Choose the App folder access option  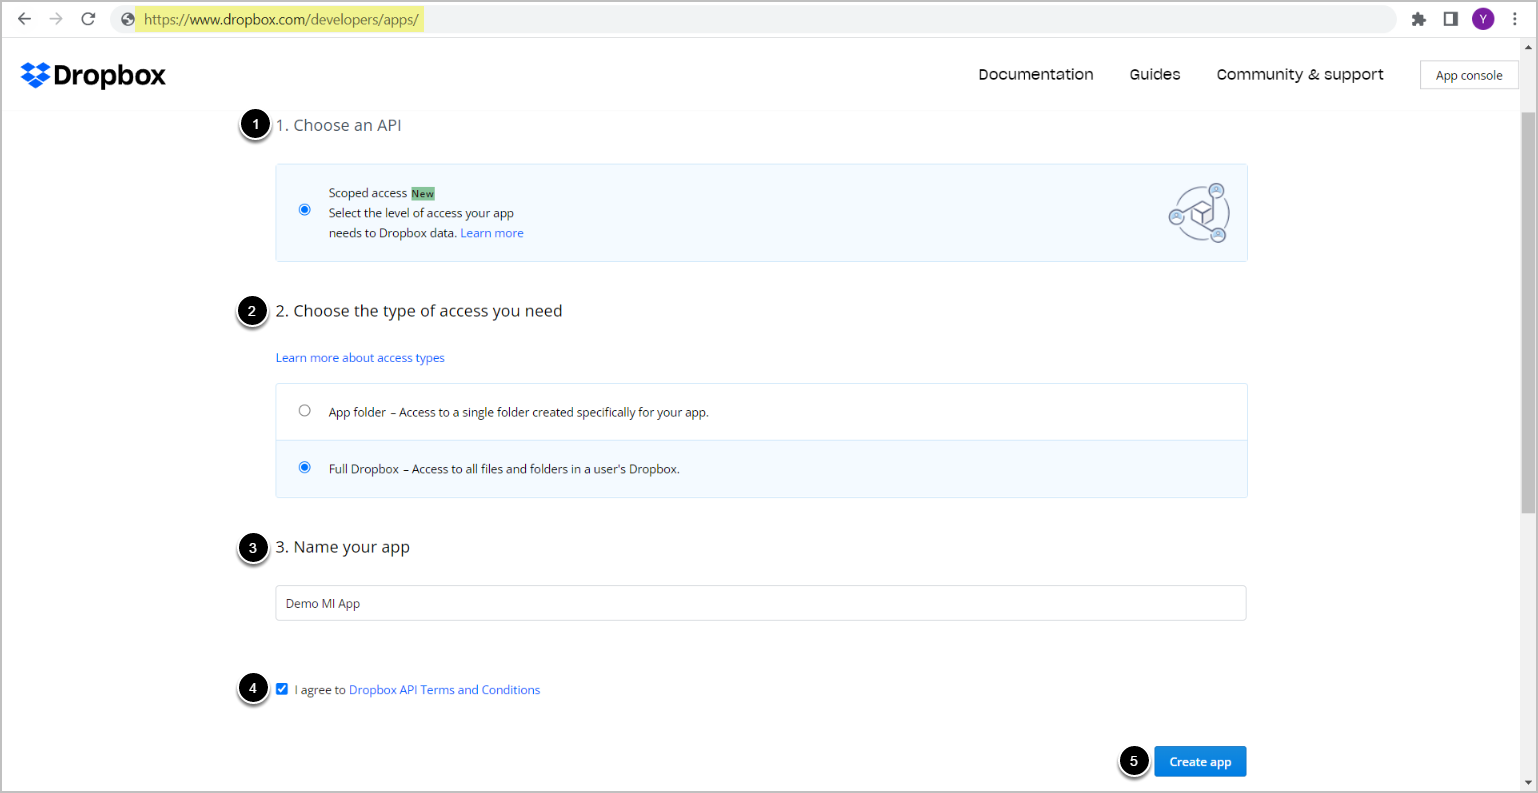point(305,411)
